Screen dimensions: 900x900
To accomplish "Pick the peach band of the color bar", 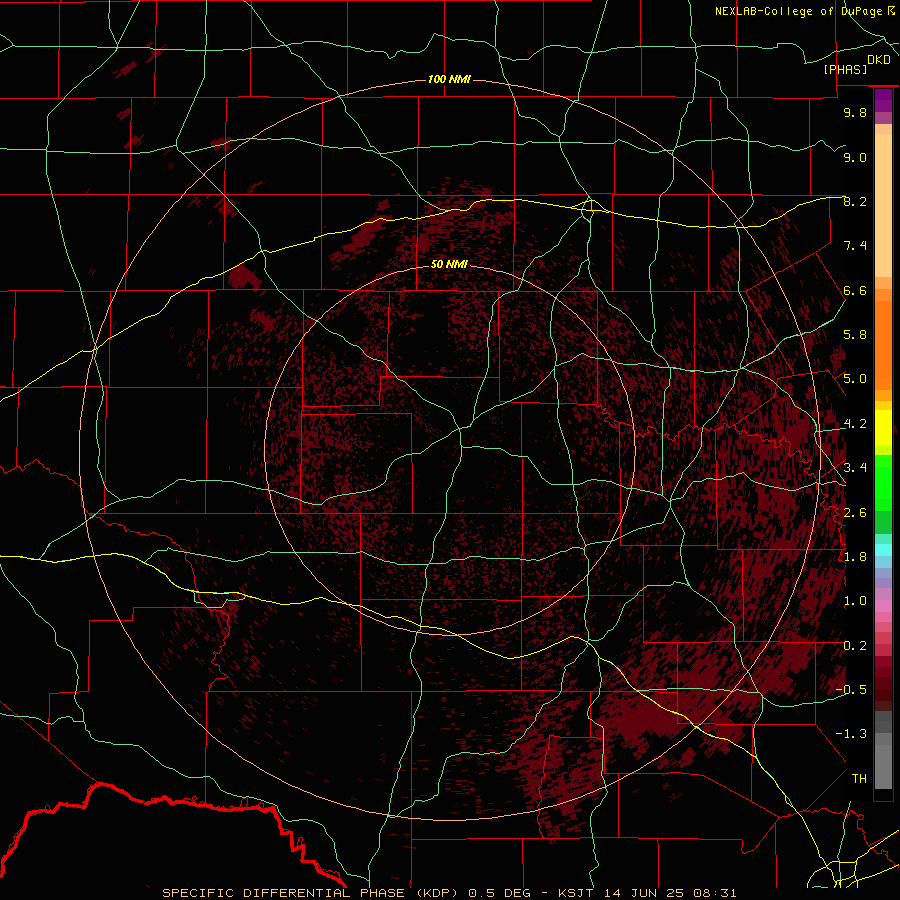I will (883, 205).
